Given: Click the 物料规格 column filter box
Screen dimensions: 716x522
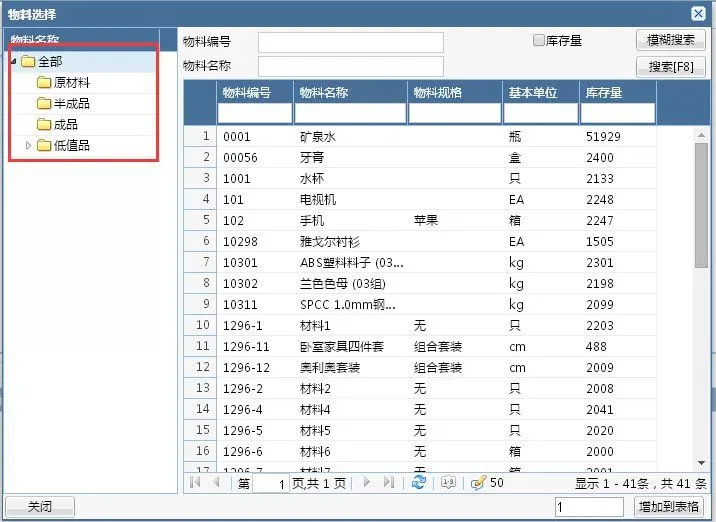Looking at the screenshot, I should click(455, 113).
